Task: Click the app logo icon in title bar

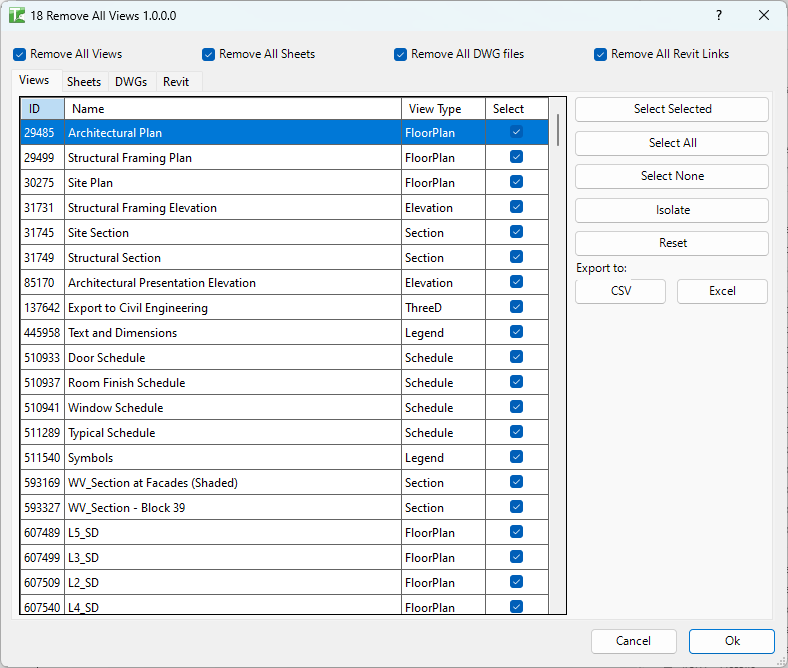Action: [x=17, y=16]
